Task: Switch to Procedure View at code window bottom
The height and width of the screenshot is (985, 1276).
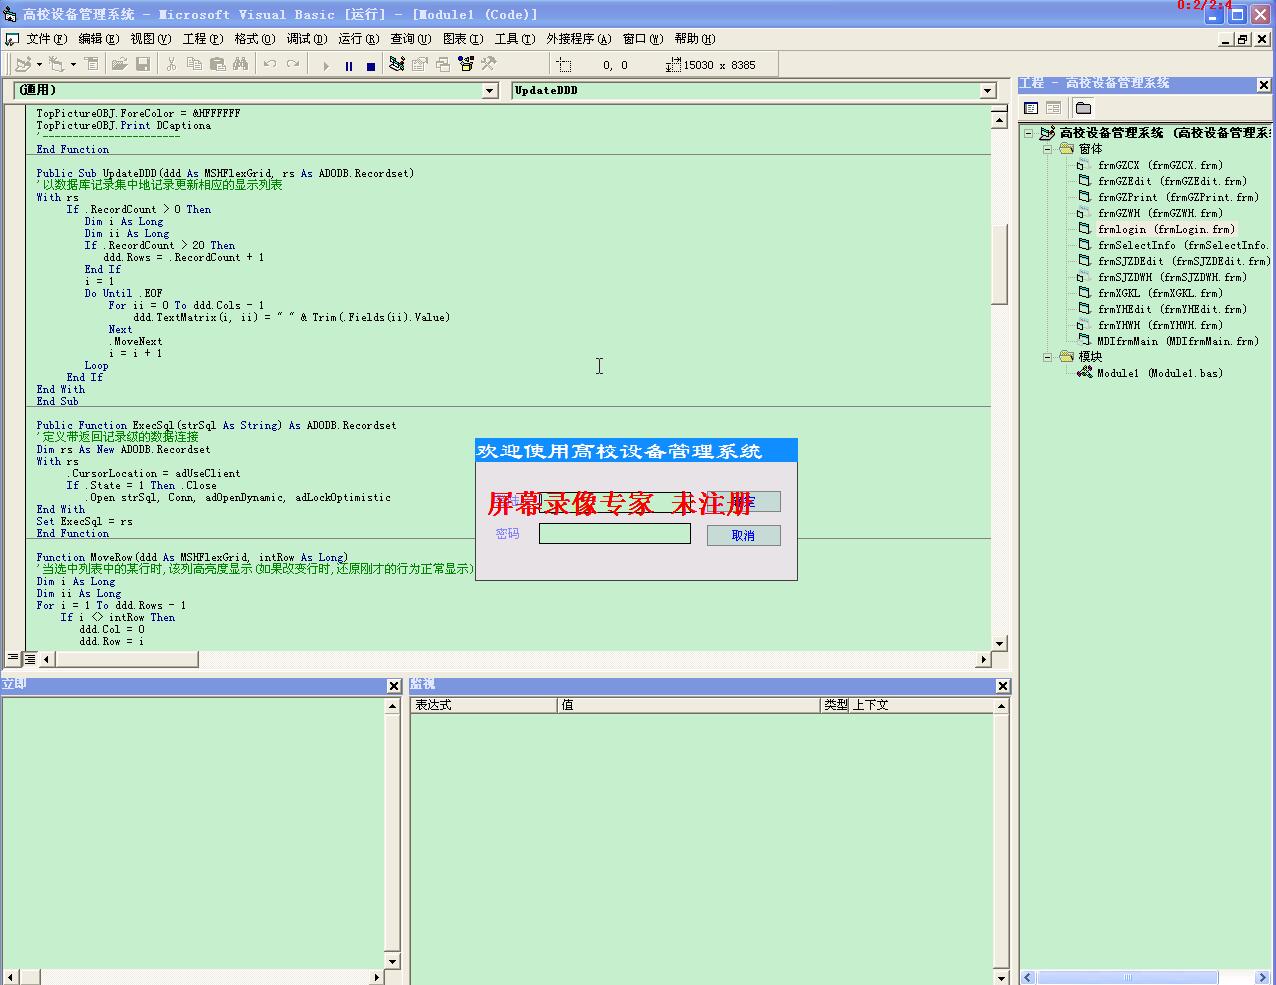Action: (x=13, y=658)
